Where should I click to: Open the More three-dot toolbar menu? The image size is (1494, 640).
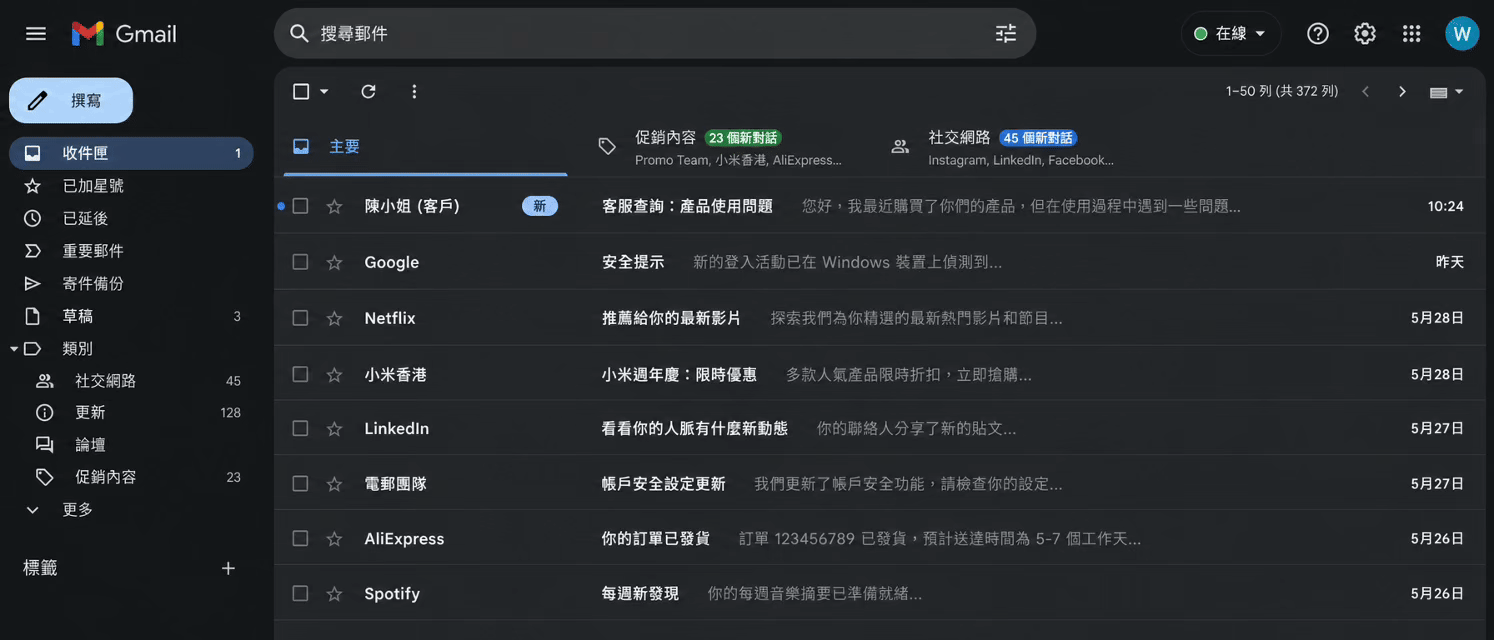point(414,92)
